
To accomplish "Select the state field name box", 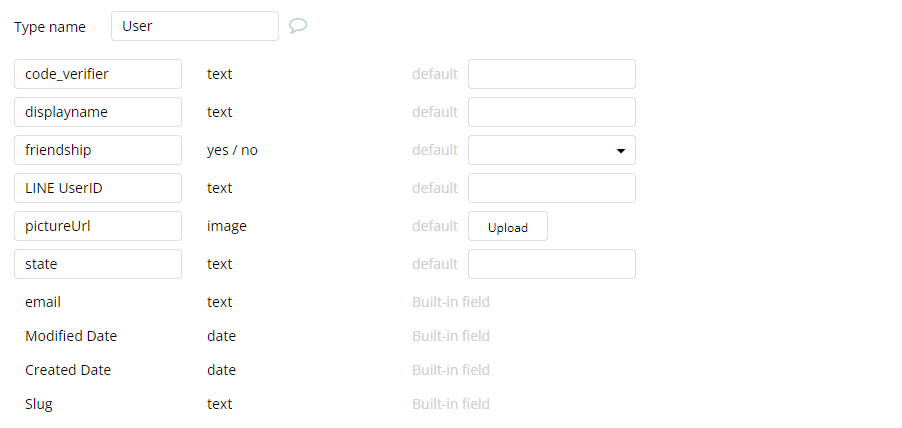I will 98,264.
